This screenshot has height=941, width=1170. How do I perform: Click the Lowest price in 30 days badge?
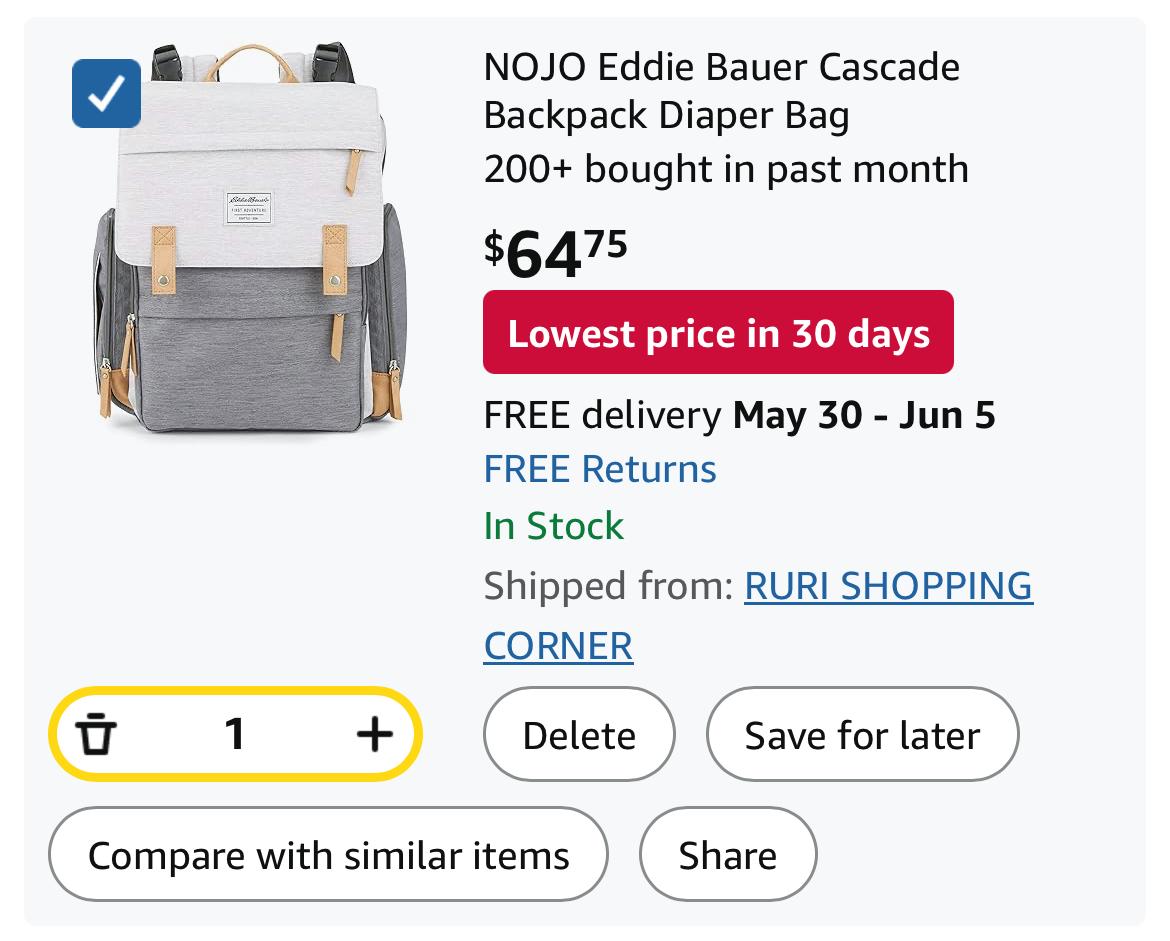tap(718, 332)
